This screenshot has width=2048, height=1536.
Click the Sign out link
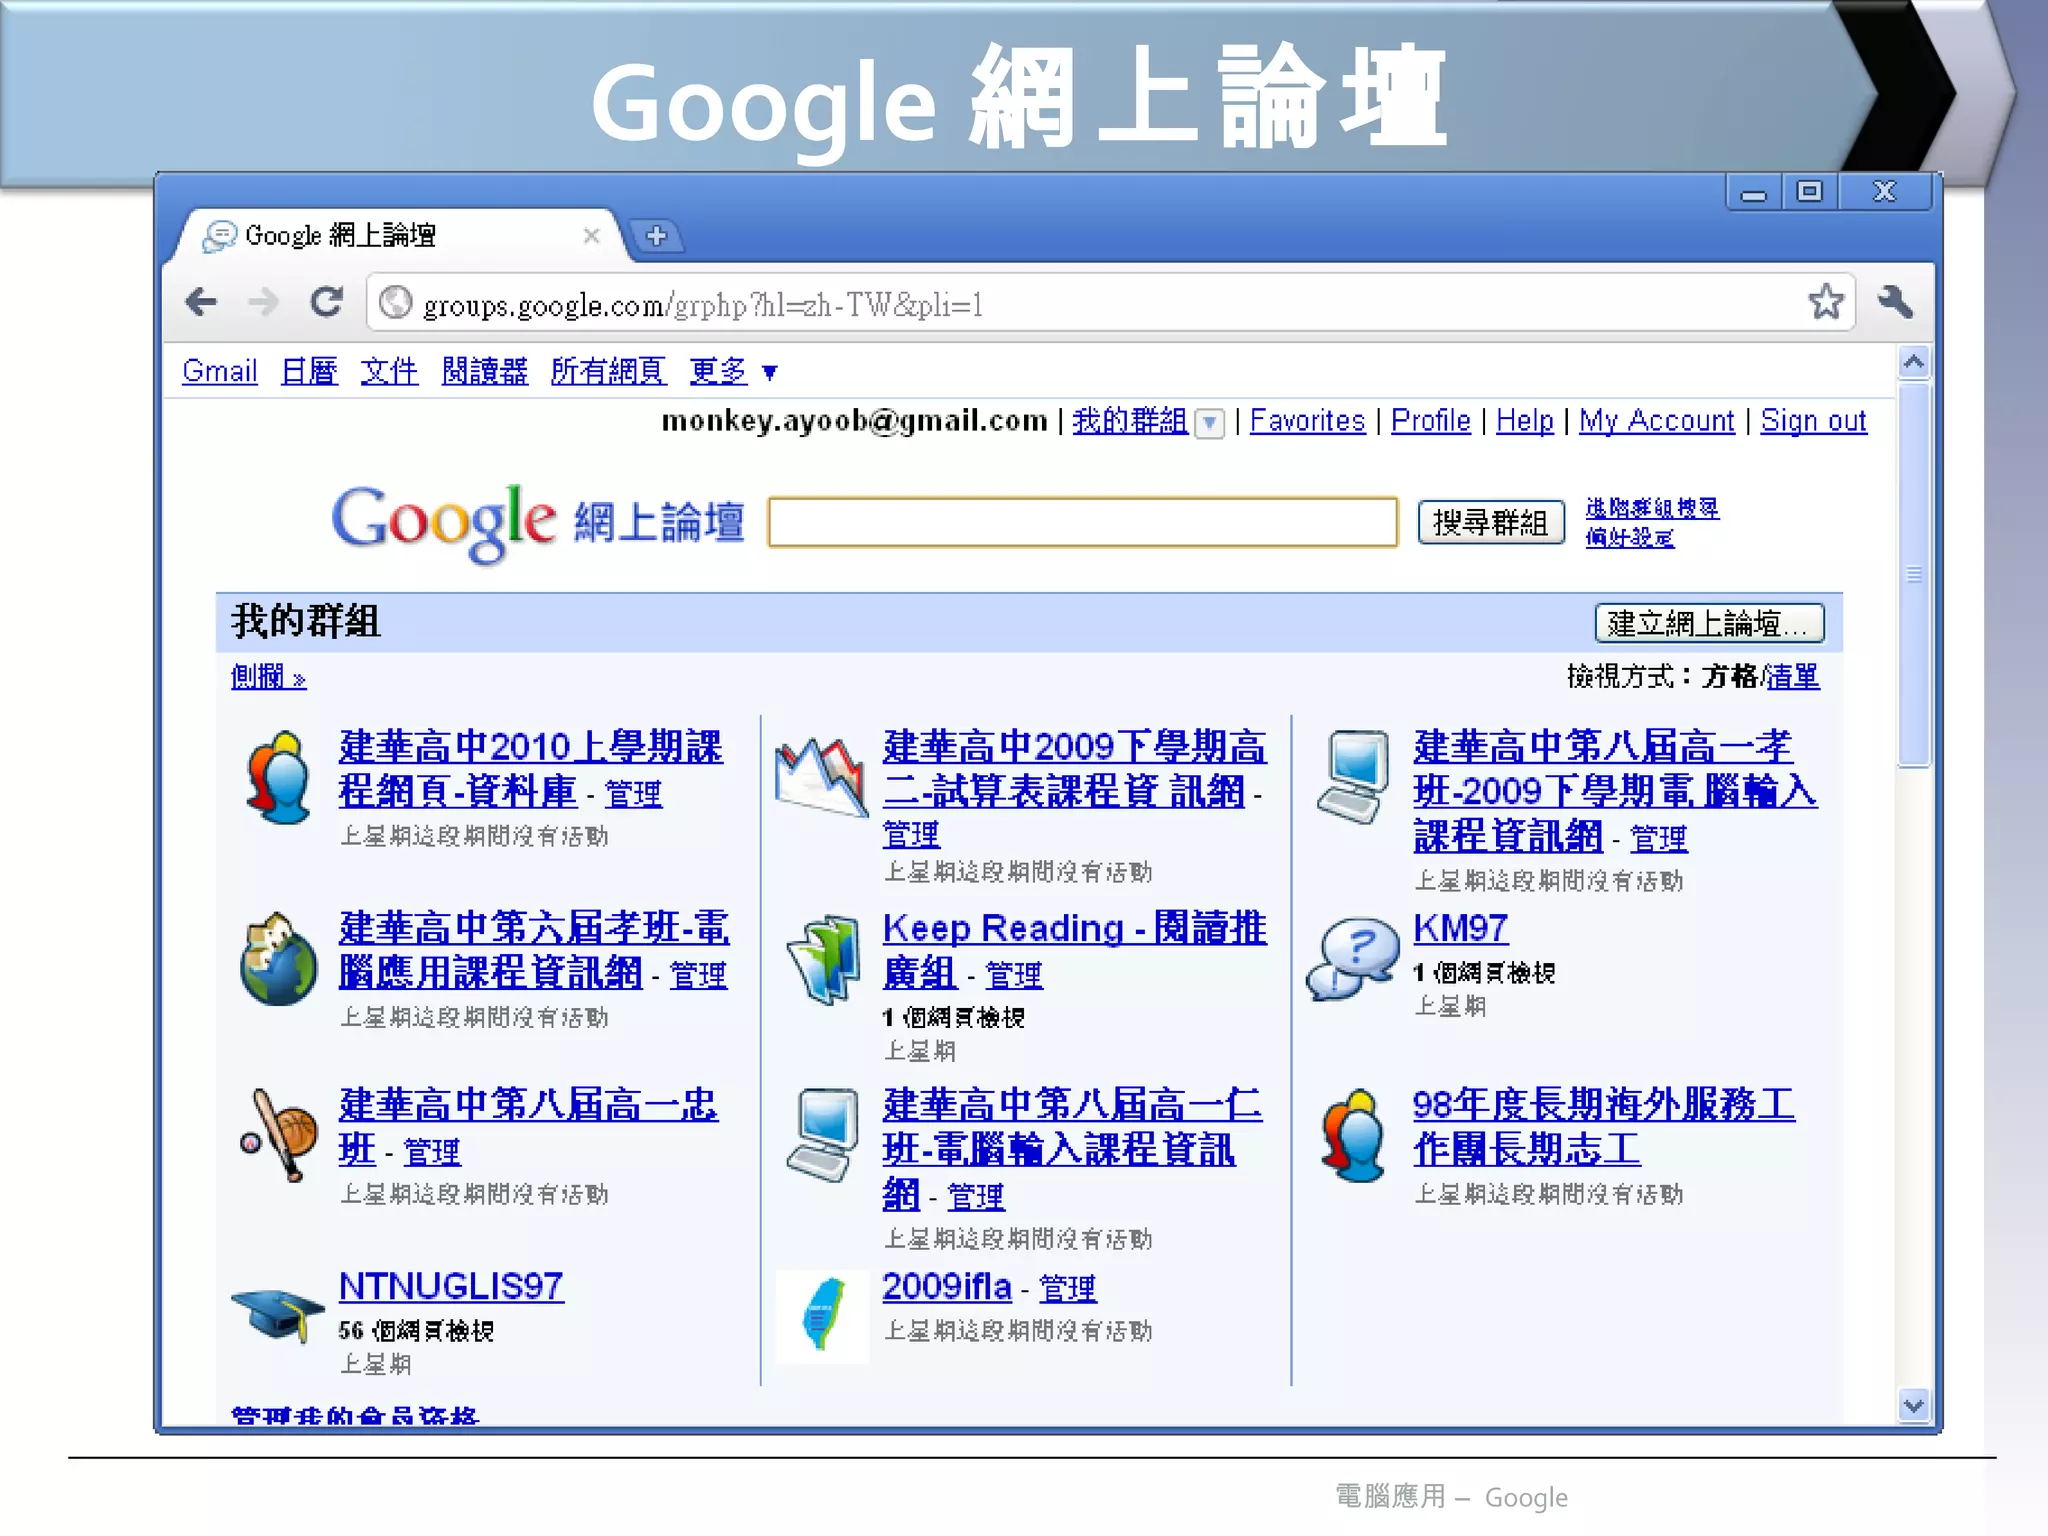(x=1814, y=421)
